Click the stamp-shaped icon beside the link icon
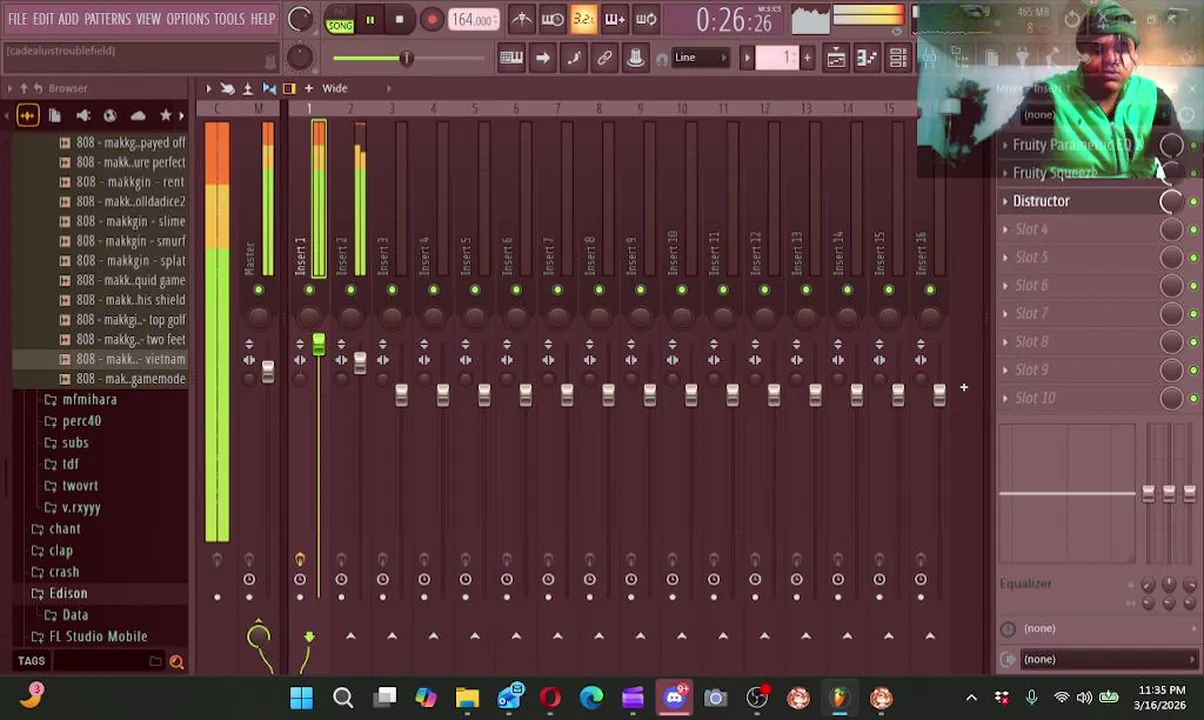 point(635,58)
